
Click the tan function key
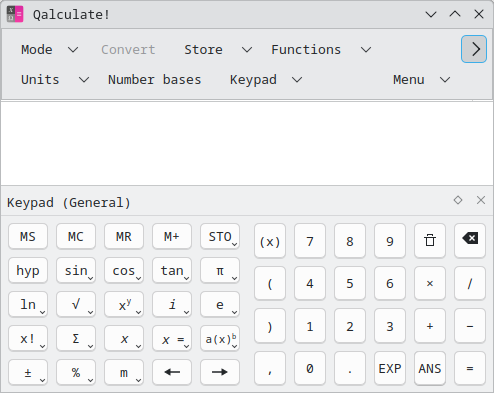pos(172,270)
